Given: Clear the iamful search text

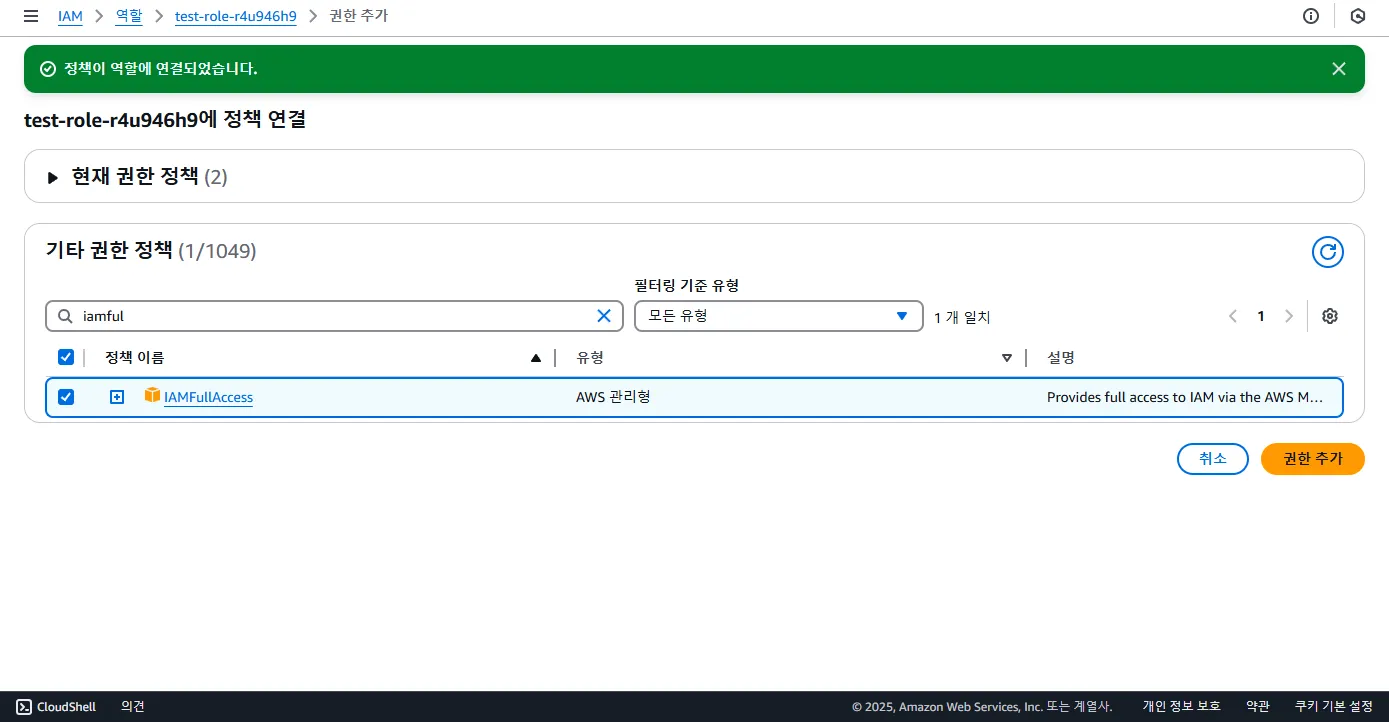Looking at the screenshot, I should tap(604, 316).
